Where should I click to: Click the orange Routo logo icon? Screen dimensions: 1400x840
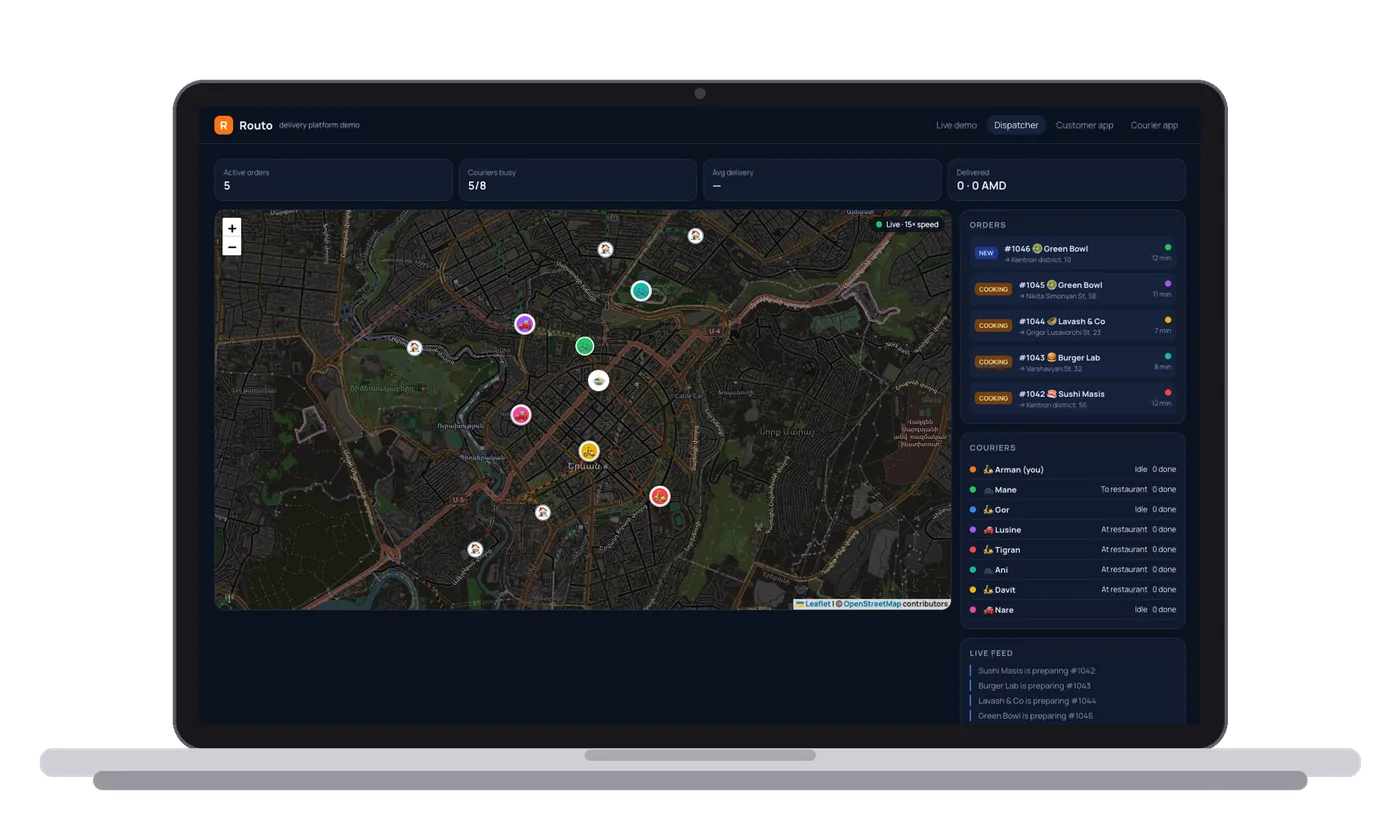click(223, 125)
